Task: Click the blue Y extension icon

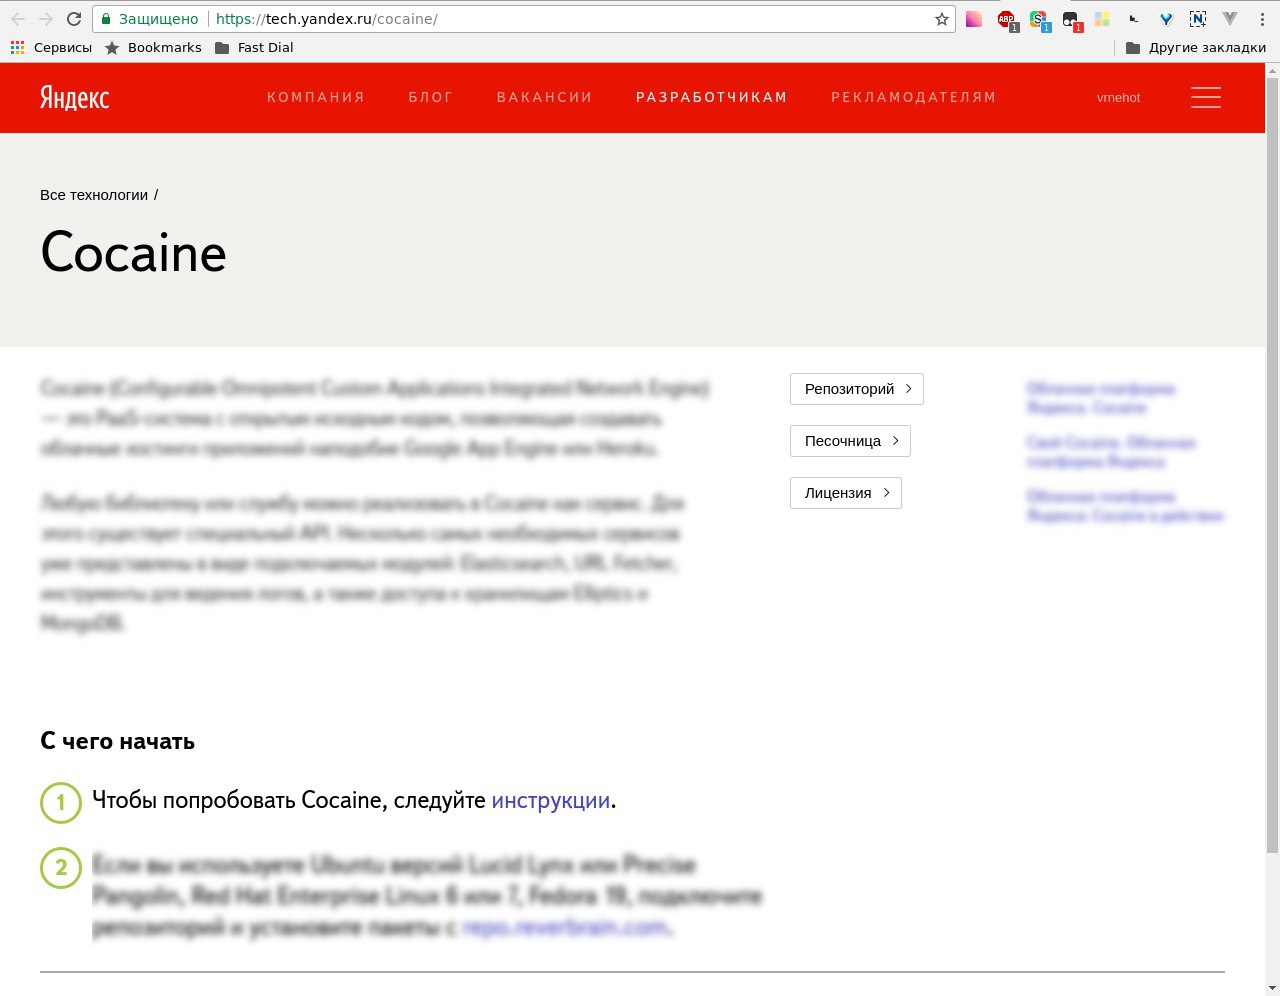Action: (x=1166, y=19)
